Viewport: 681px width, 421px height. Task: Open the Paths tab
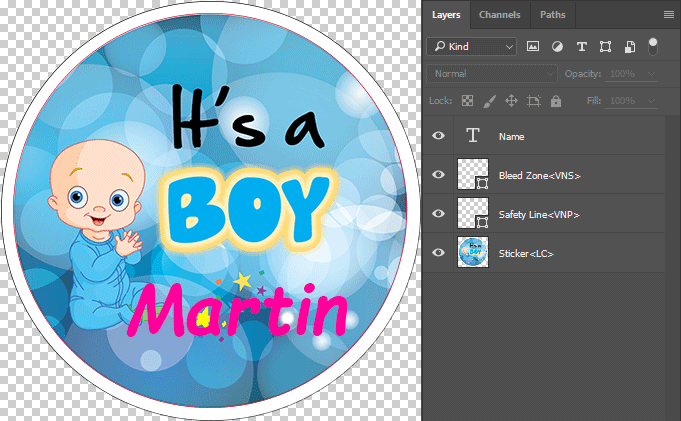pyautogui.click(x=552, y=15)
